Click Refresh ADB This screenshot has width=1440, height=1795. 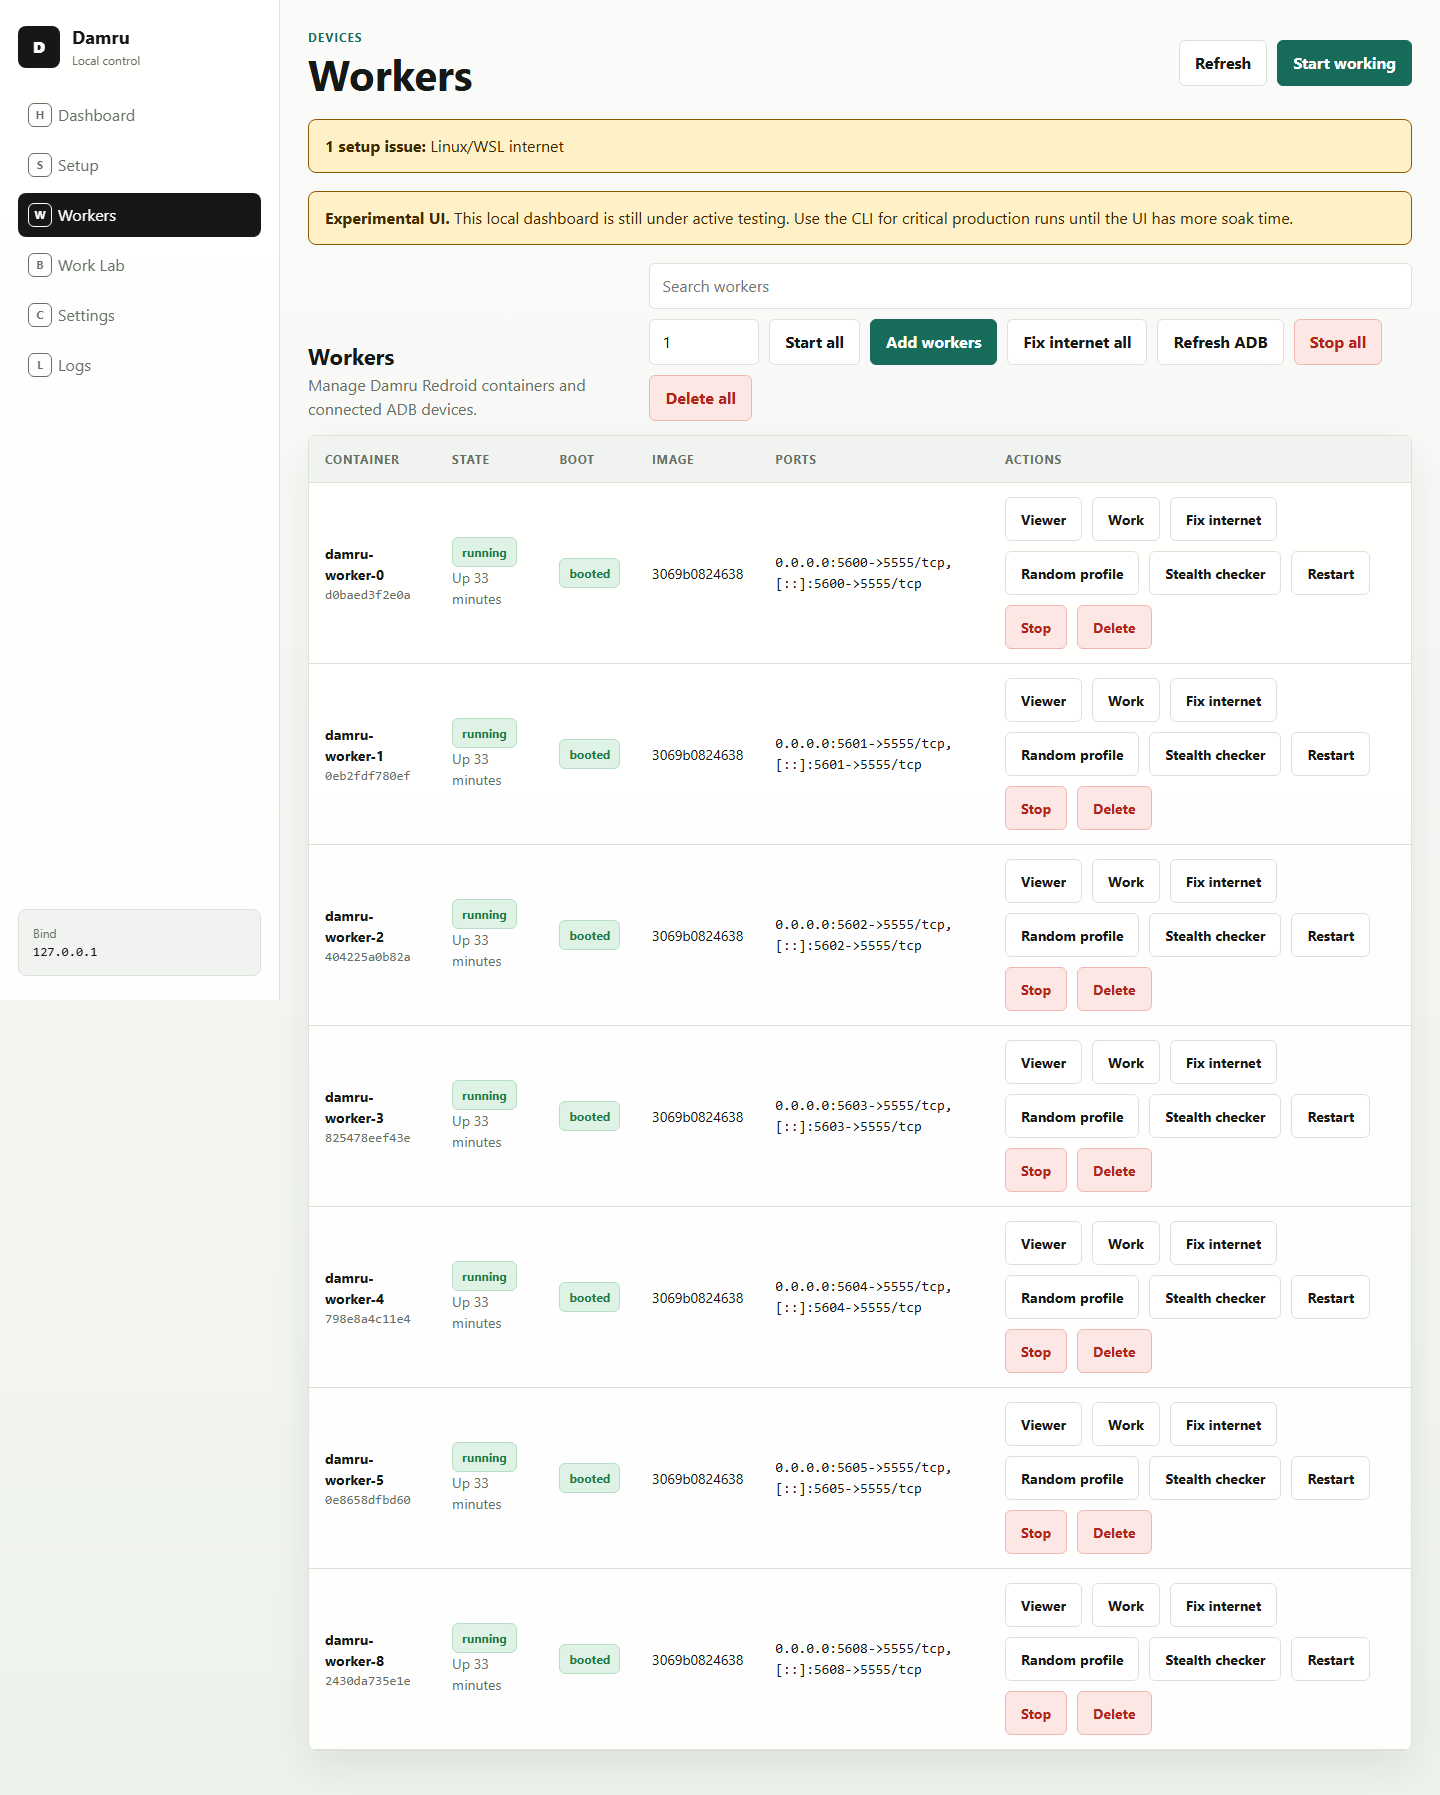[1220, 342]
